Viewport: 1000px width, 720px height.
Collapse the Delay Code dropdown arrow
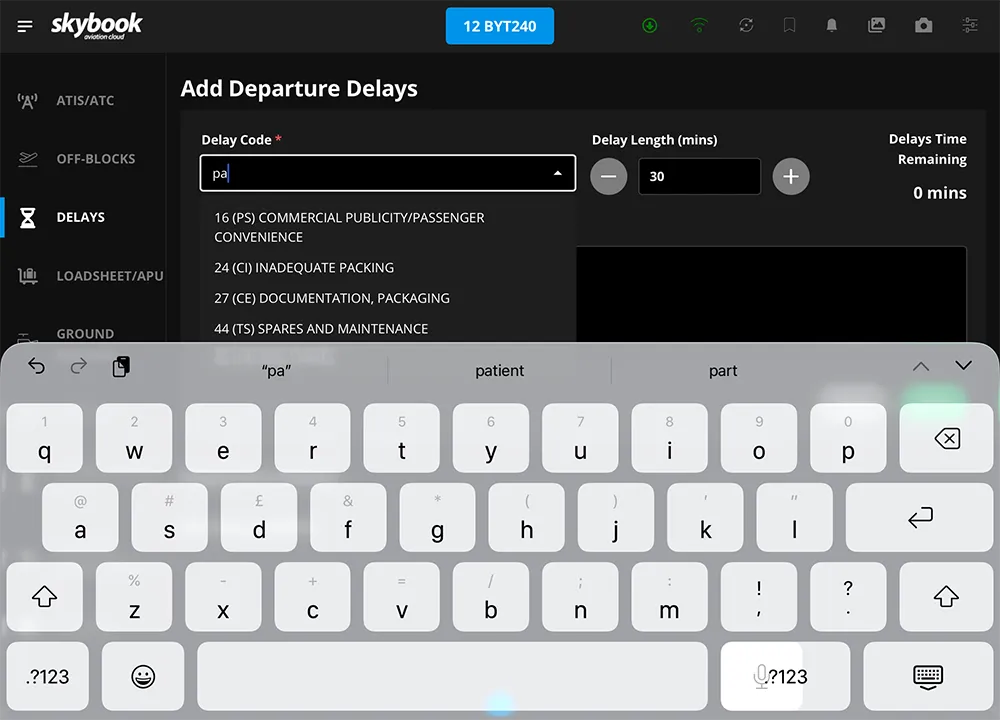tap(557, 174)
